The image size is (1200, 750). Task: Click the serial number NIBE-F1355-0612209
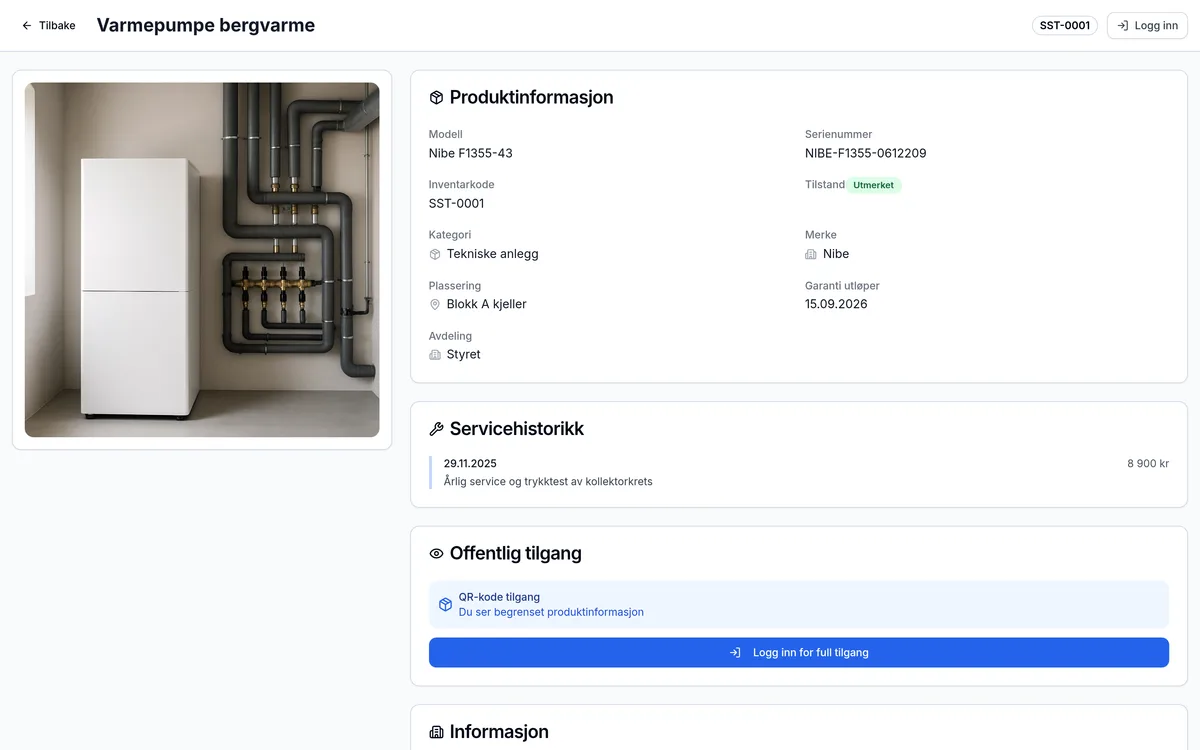coord(866,153)
